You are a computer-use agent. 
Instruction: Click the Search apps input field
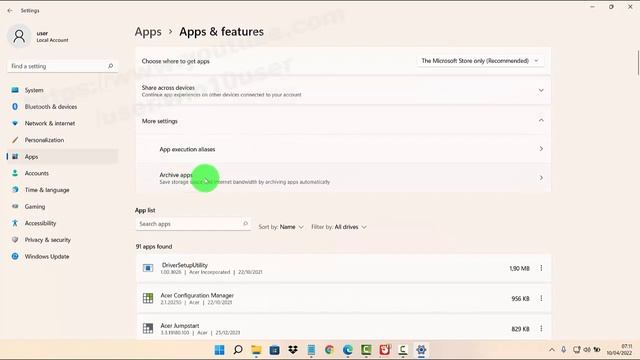click(x=193, y=224)
